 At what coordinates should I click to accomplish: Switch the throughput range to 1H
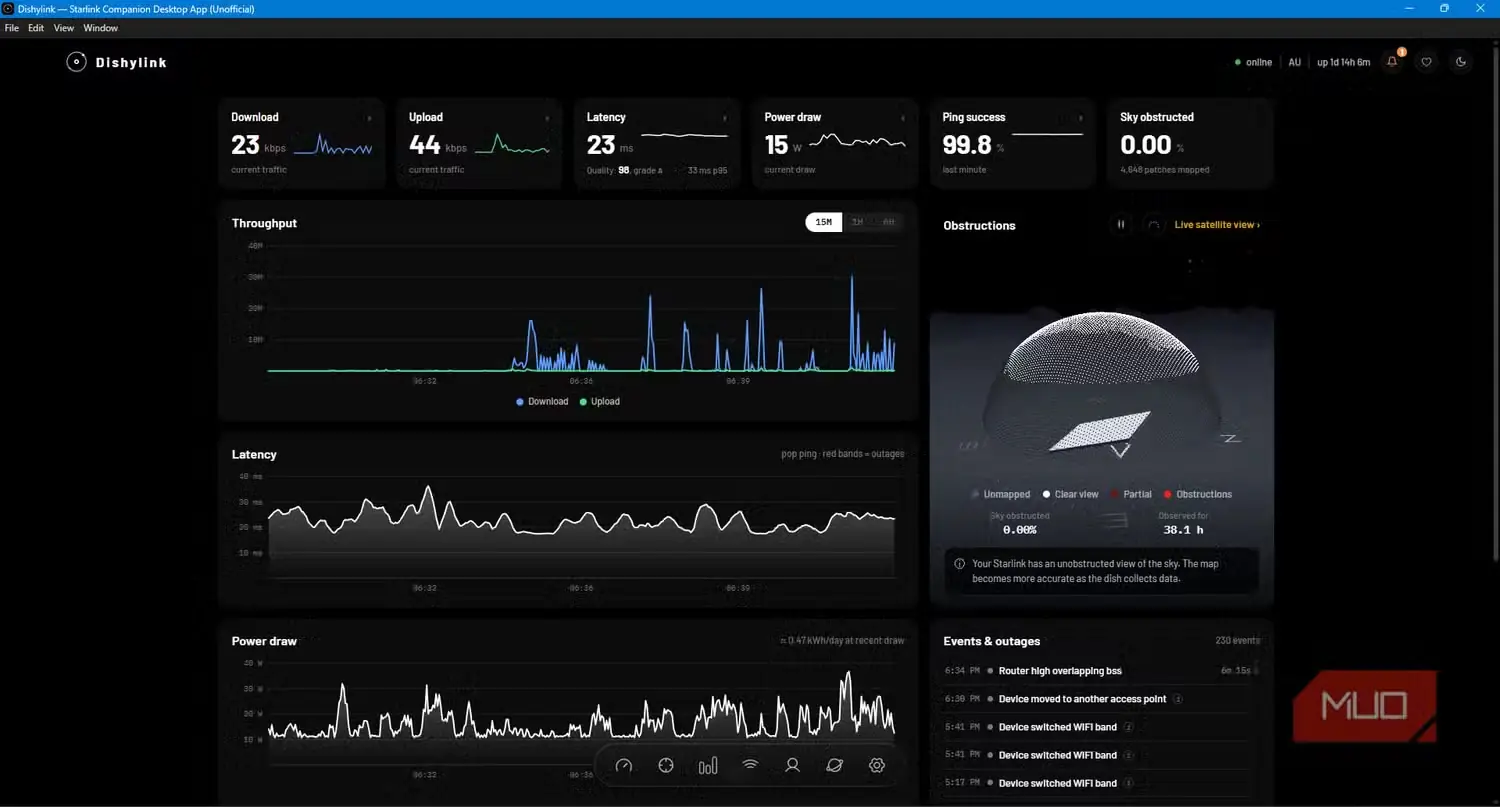857,222
